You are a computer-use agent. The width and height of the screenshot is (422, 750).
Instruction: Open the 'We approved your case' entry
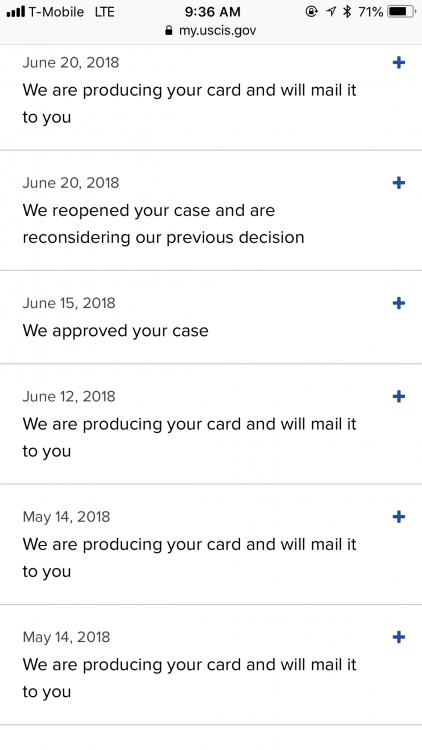point(211,317)
